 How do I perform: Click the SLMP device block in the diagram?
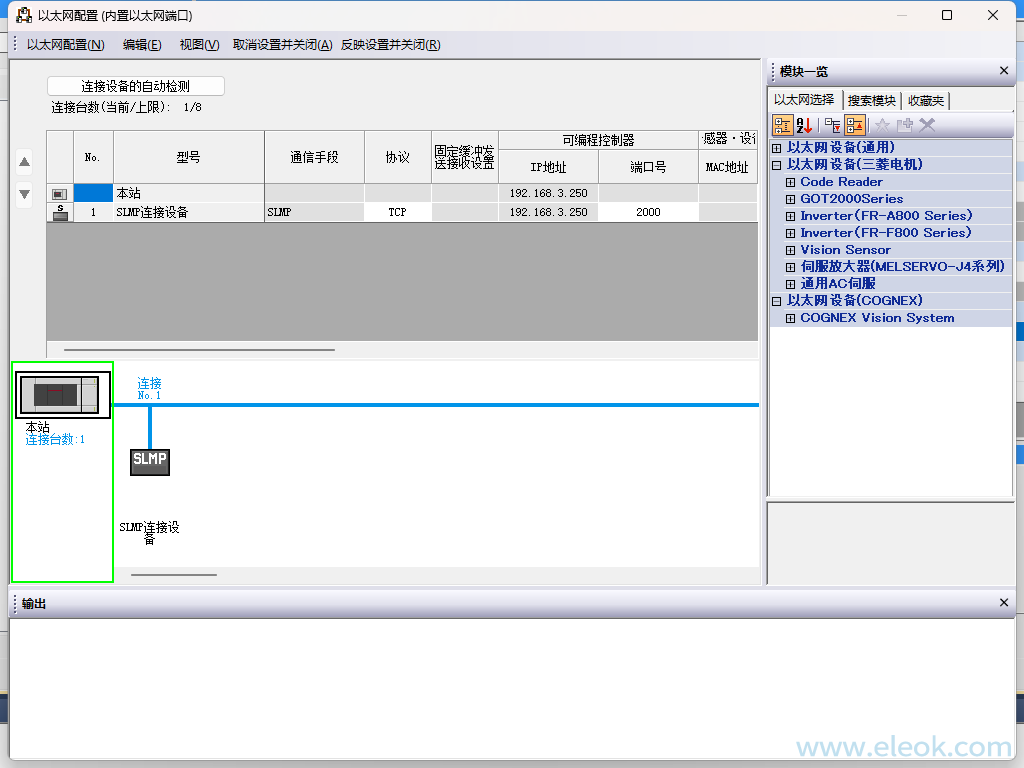[x=150, y=461]
